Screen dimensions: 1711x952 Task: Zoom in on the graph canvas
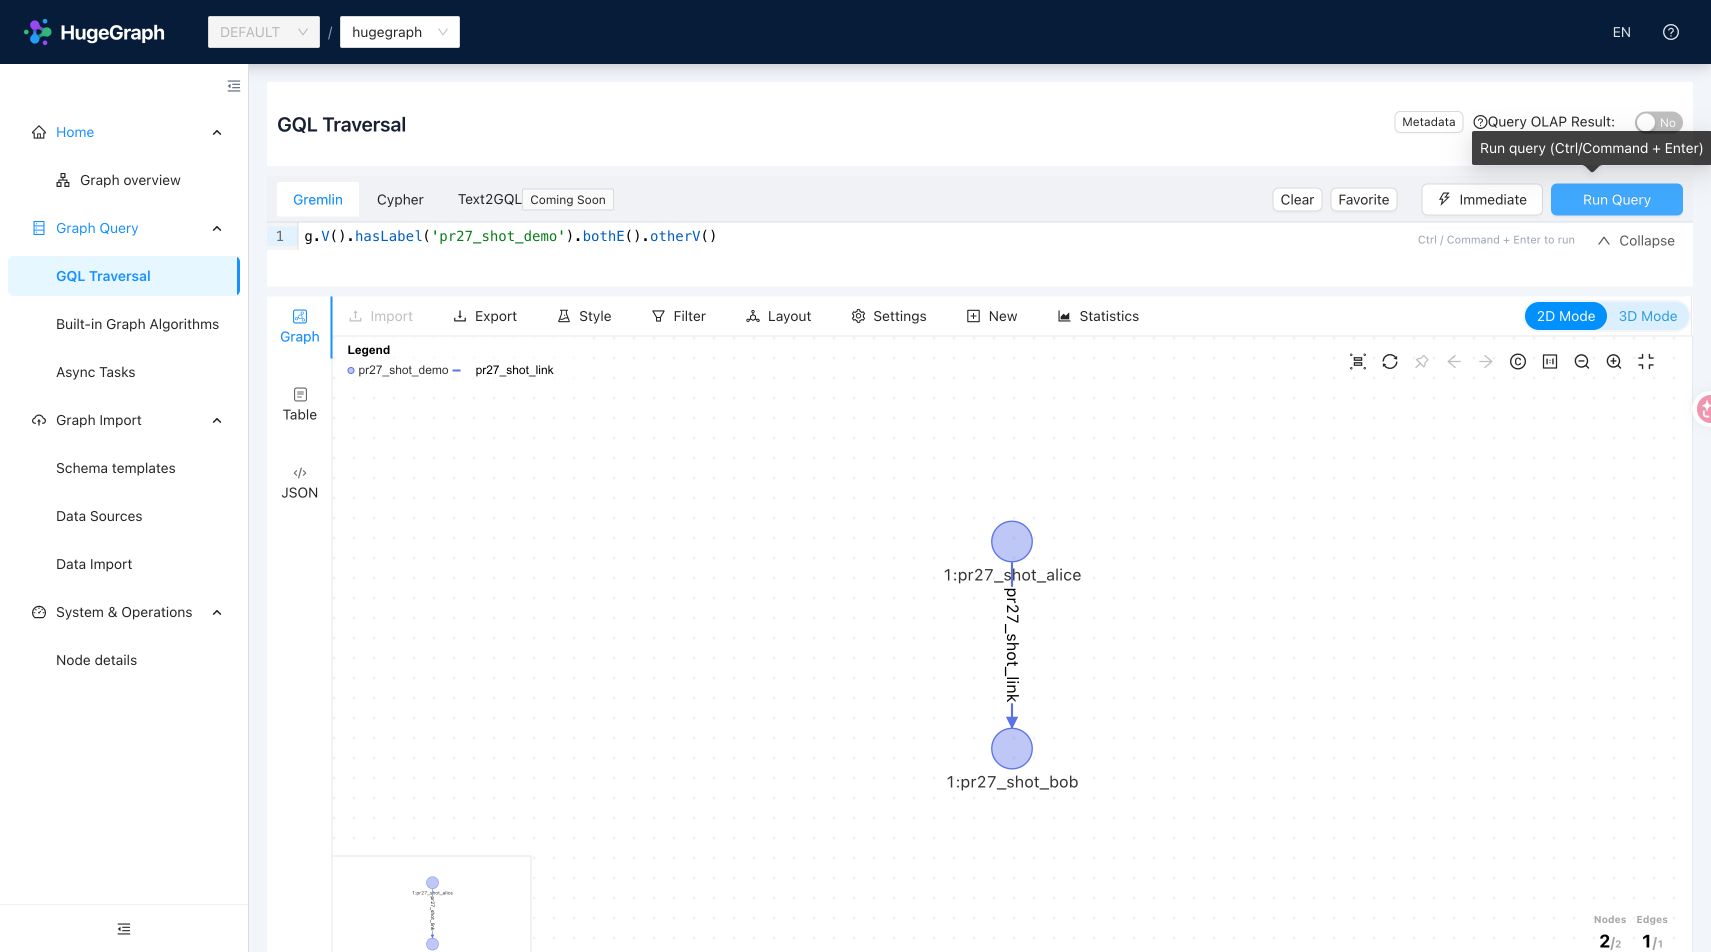(x=1614, y=362)
